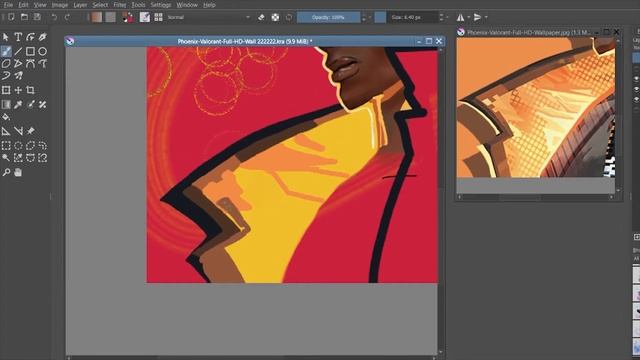640x360 pixels.
Task: Undo the last action
Action: pos(54,17)
